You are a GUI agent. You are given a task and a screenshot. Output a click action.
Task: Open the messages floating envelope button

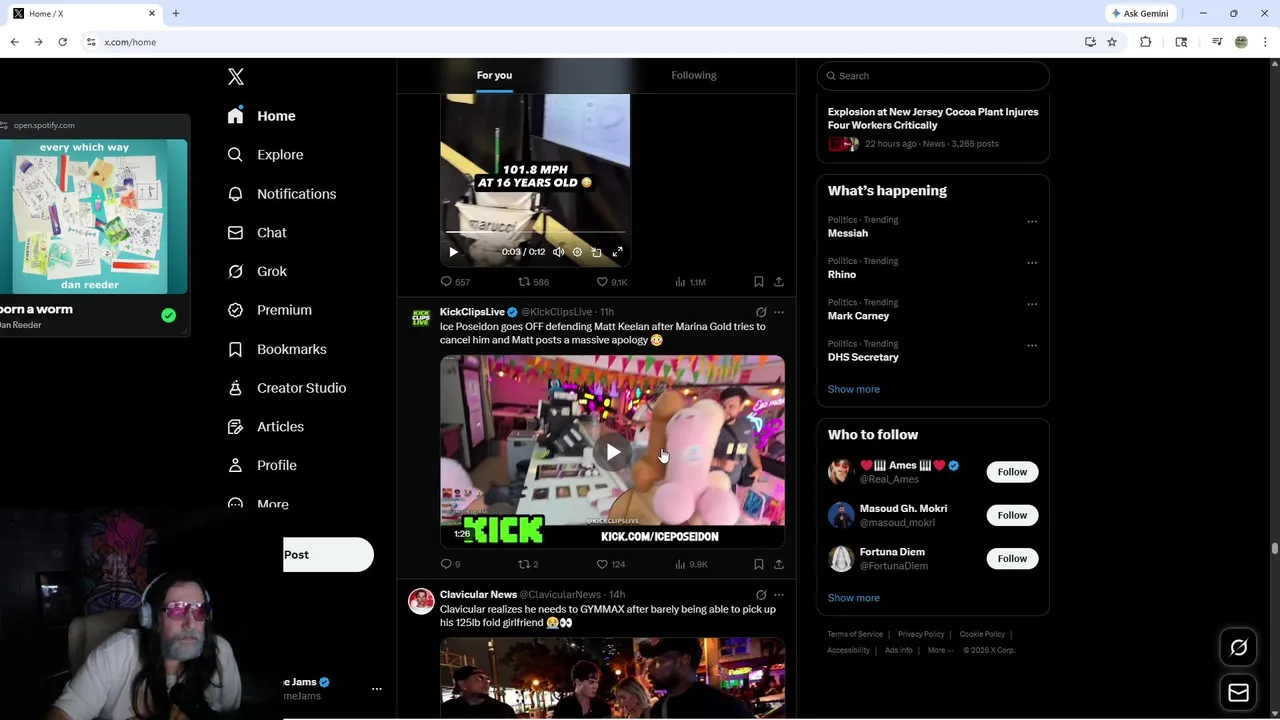pyautogui.click(x=1239, y=693)
